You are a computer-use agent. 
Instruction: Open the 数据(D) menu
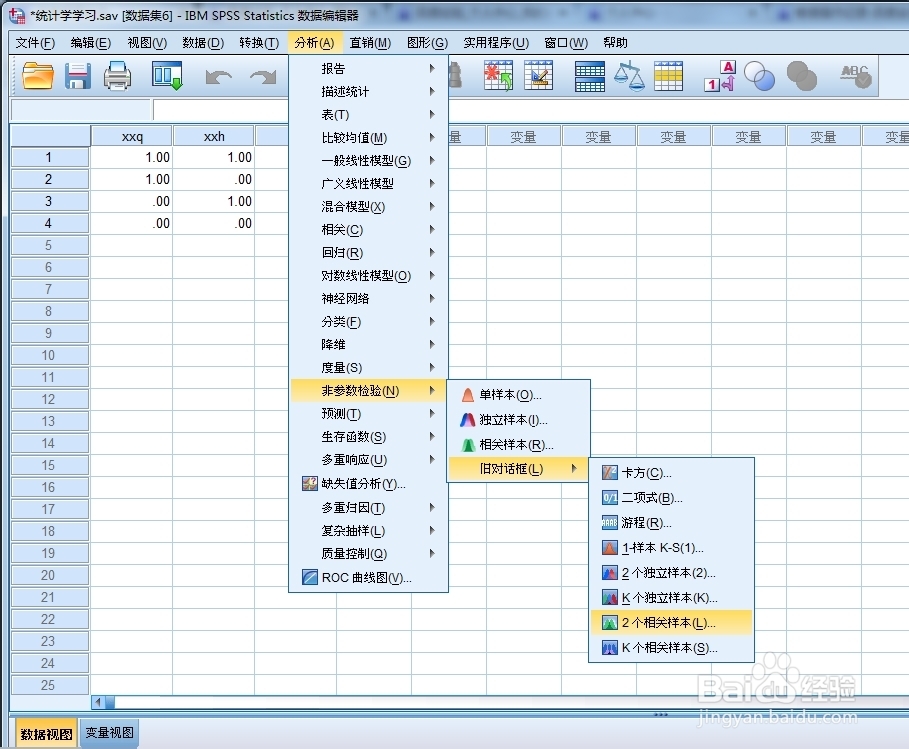(203, 43)
